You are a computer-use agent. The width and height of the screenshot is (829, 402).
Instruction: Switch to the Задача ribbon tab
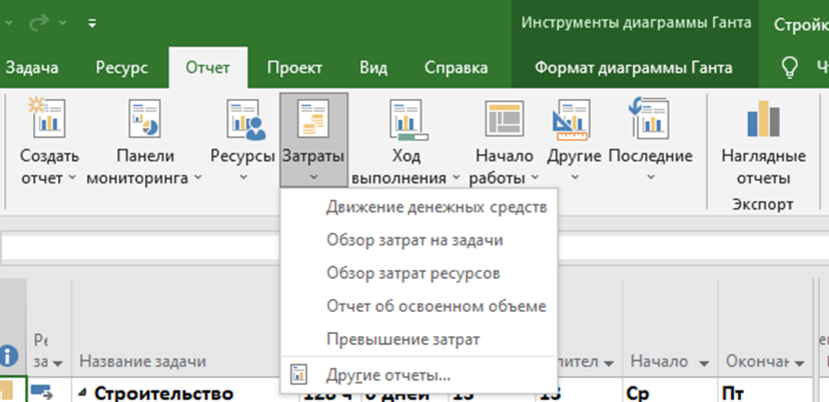(x=32, y=68)
